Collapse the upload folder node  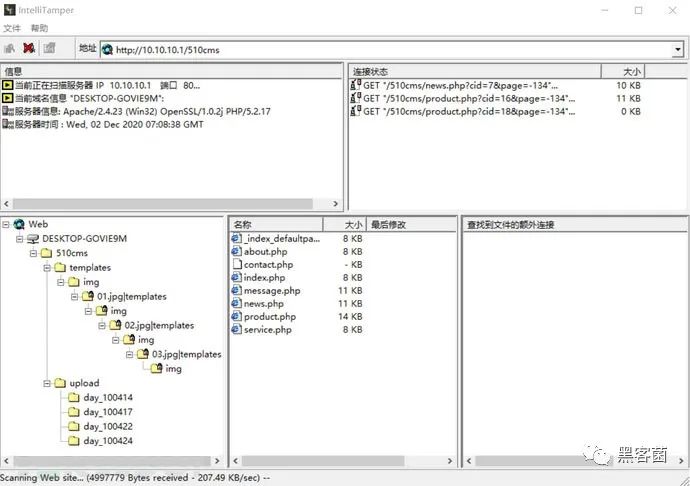point(47,383)
